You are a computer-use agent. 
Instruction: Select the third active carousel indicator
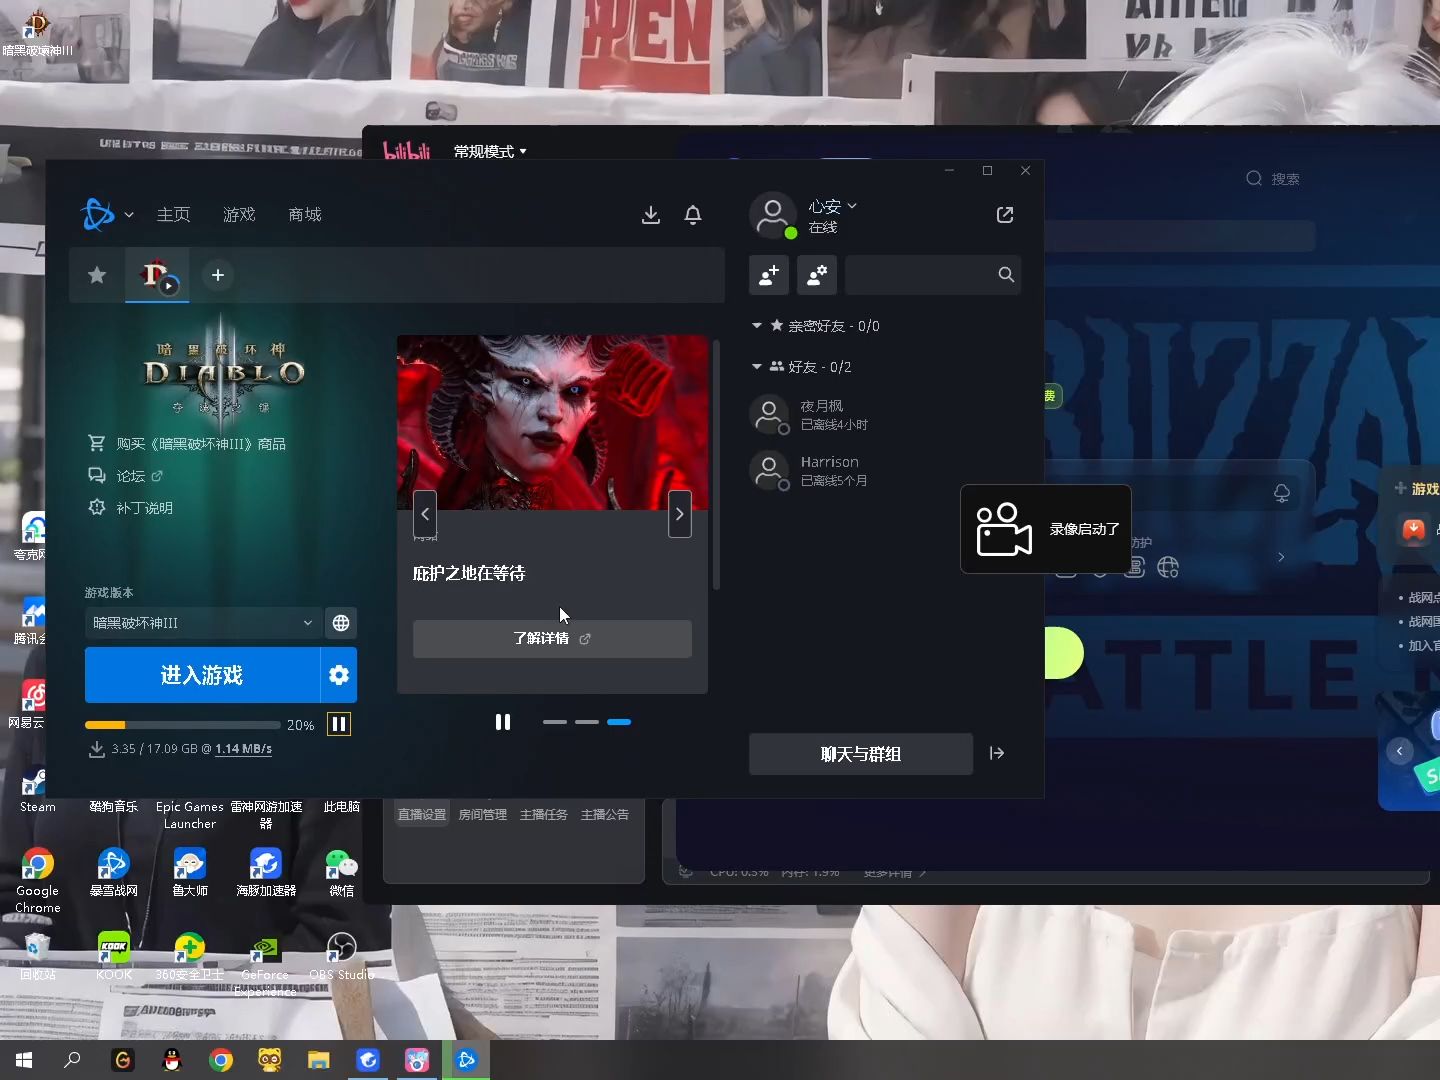(x=619, y=722)
